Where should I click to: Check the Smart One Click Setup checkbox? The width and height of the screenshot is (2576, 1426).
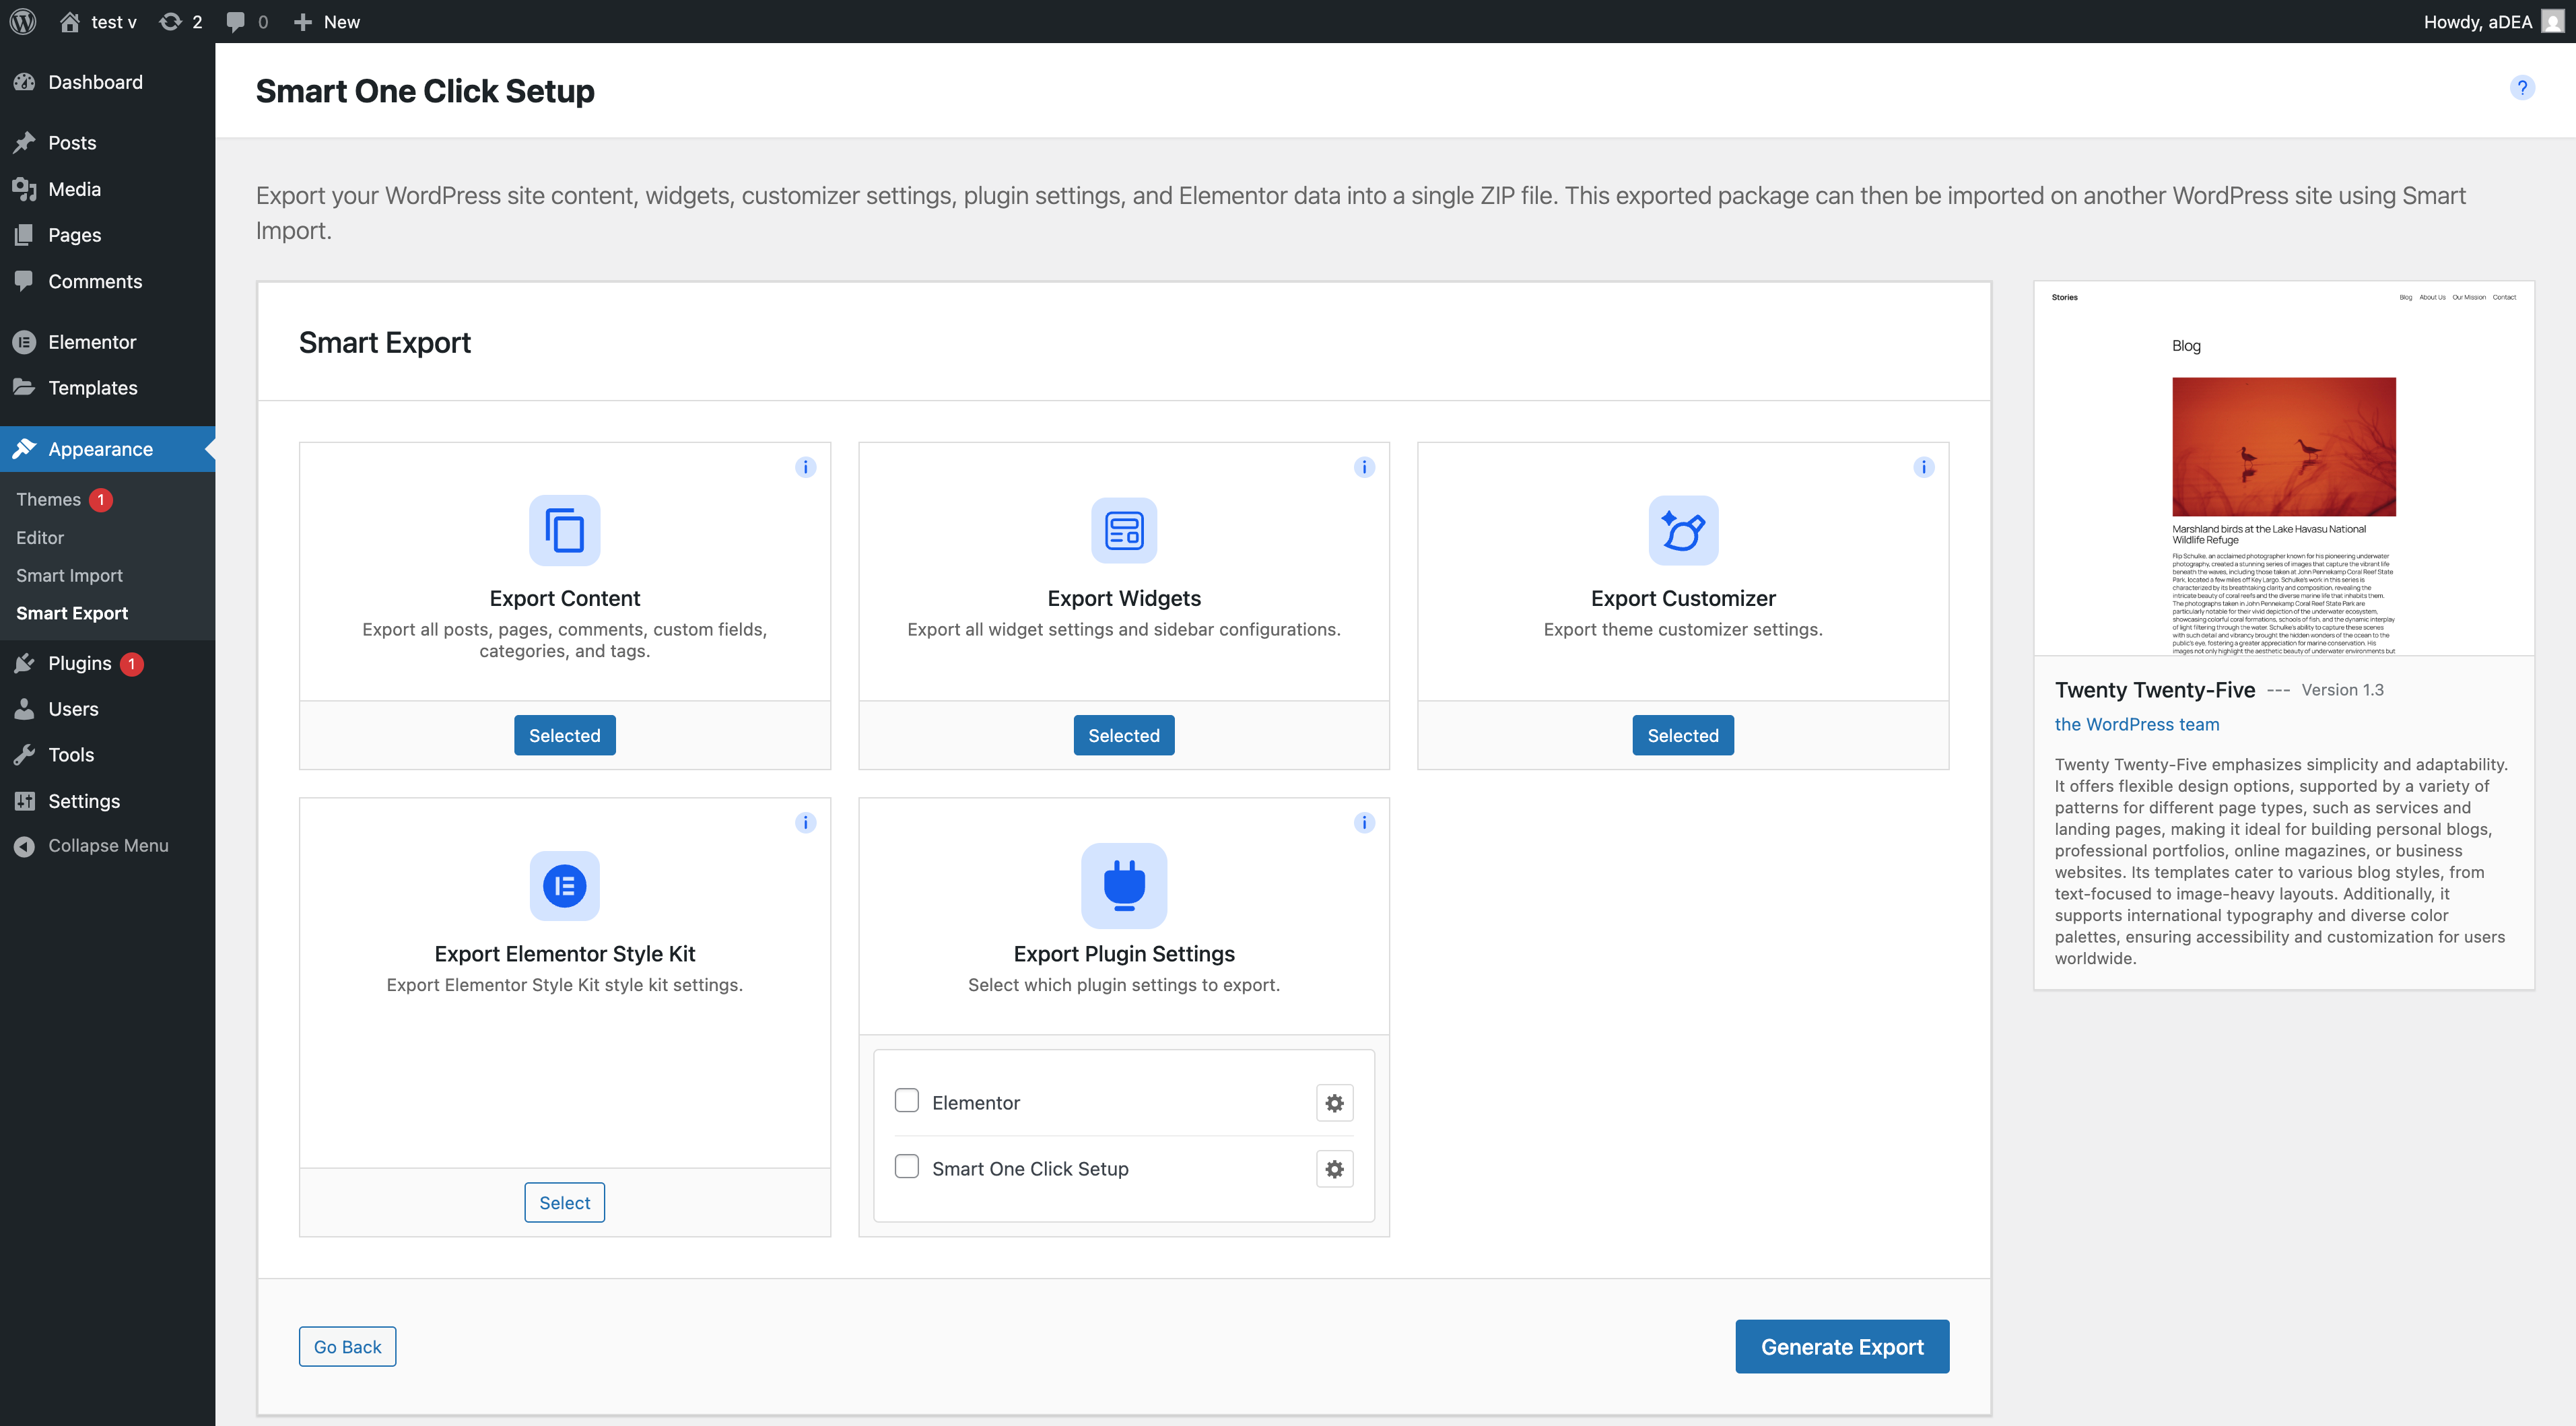pos(906,1167)
